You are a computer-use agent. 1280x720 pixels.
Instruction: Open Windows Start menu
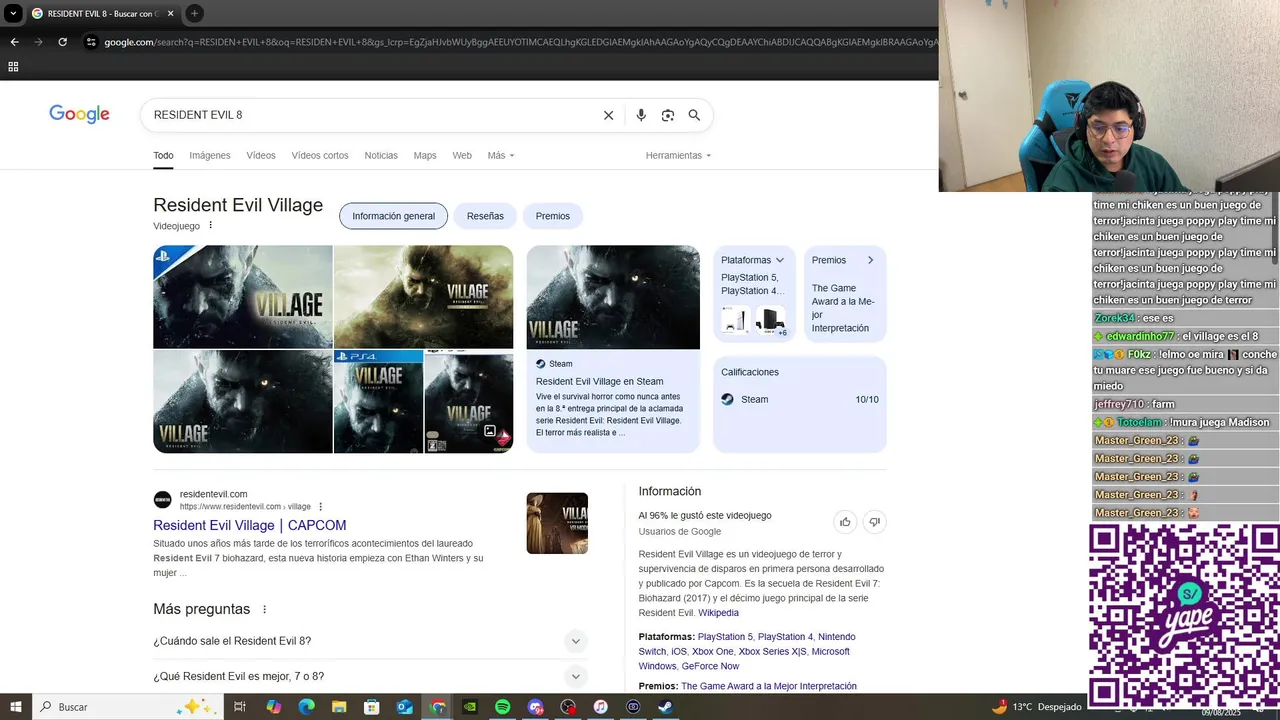click(x=16, y=707)
